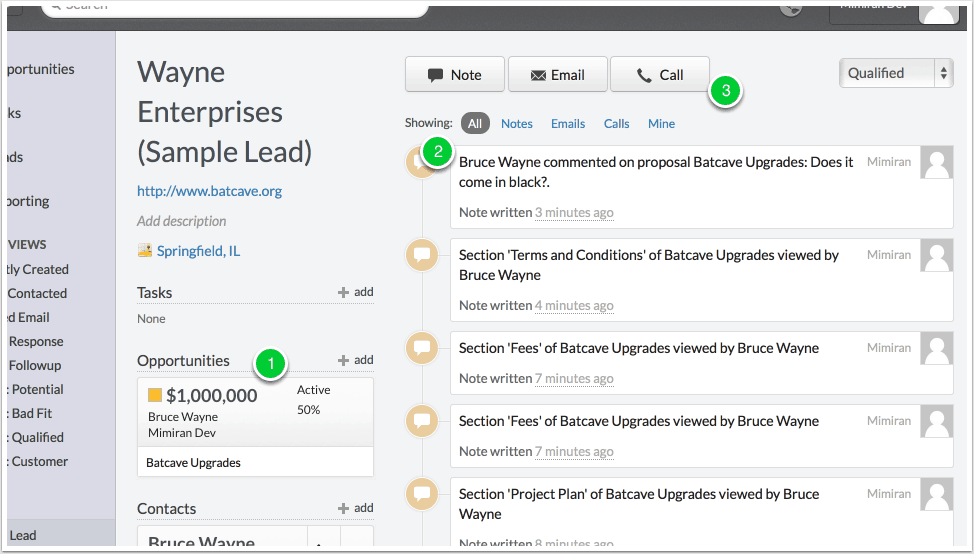Open the Springfield, IL address link
This screenshot has height=554, width=974.
coord(198,251)
